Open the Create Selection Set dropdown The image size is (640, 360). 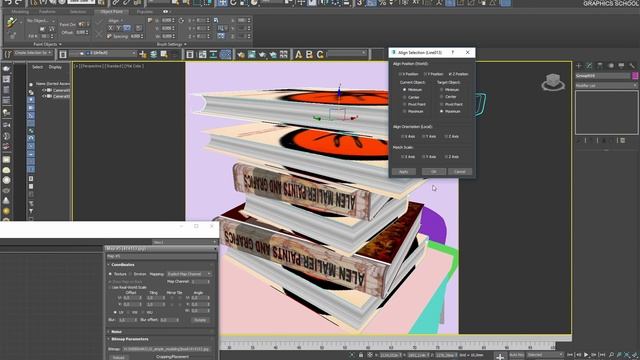coord(34,53)
